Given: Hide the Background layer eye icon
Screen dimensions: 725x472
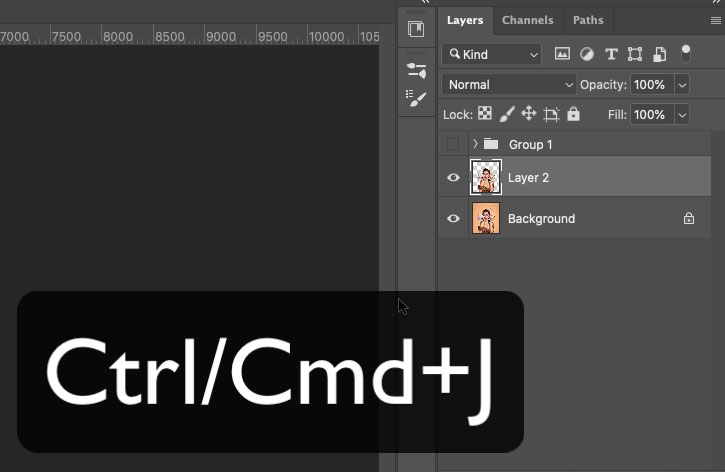Looking at the screenshot, I should (453, 218).
